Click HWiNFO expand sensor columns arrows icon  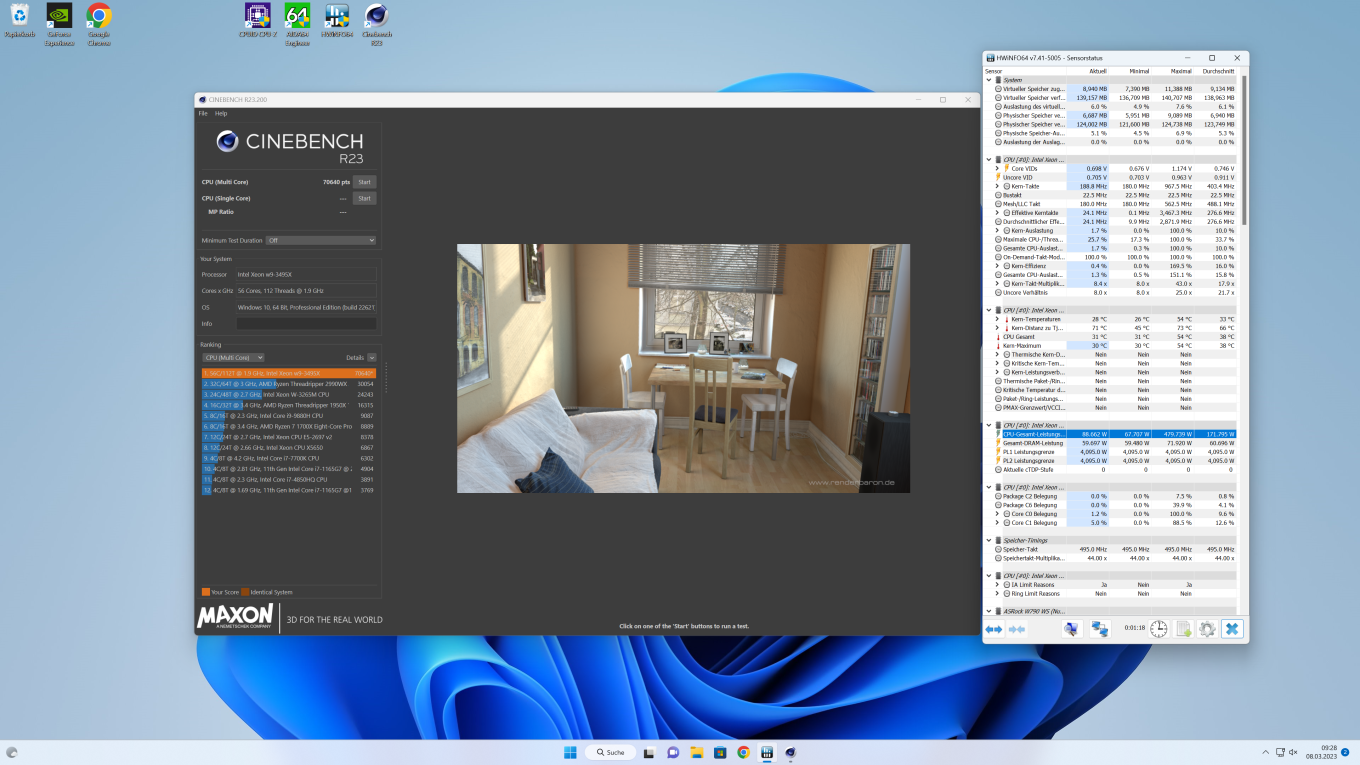(x=993, y=629)
